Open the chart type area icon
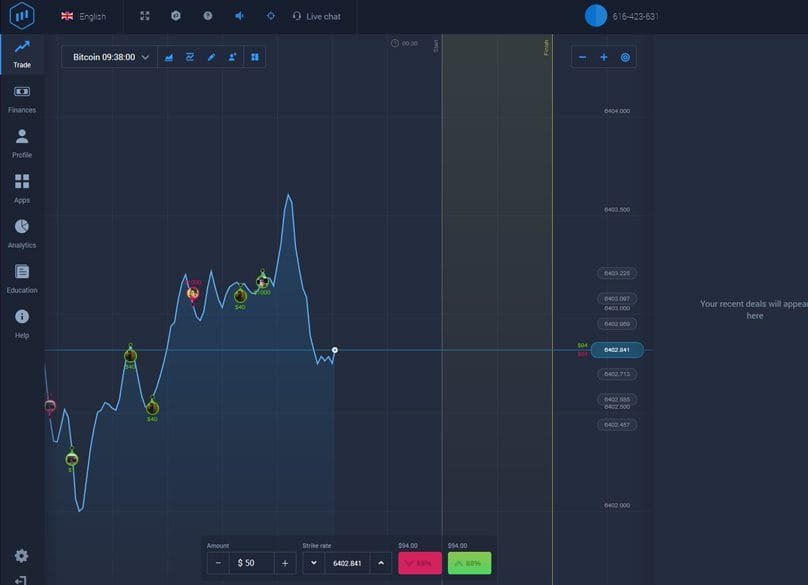The width and height of the screenshot is (808, 585). click(x=169, y=57)
